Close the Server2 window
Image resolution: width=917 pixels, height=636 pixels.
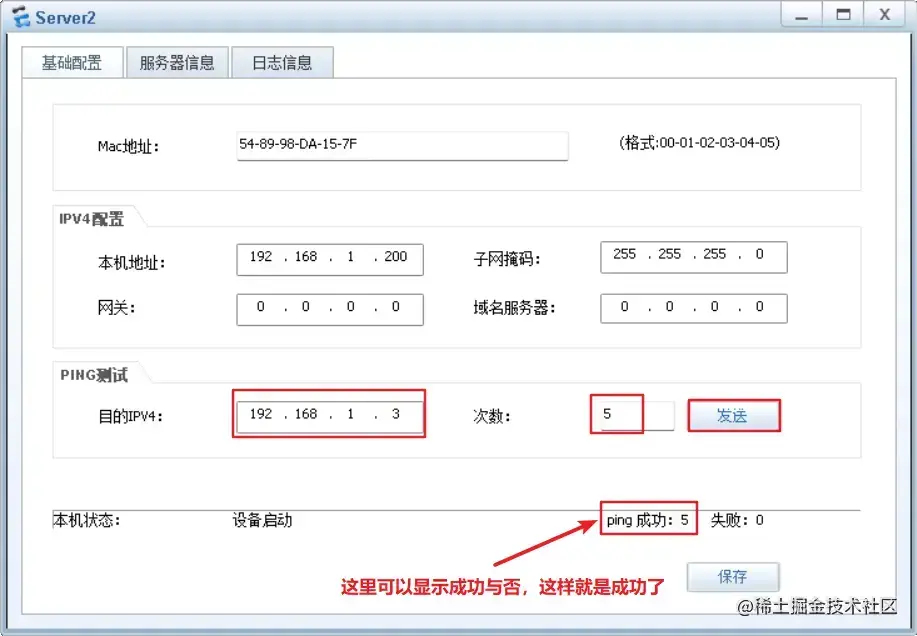(885, 15)
